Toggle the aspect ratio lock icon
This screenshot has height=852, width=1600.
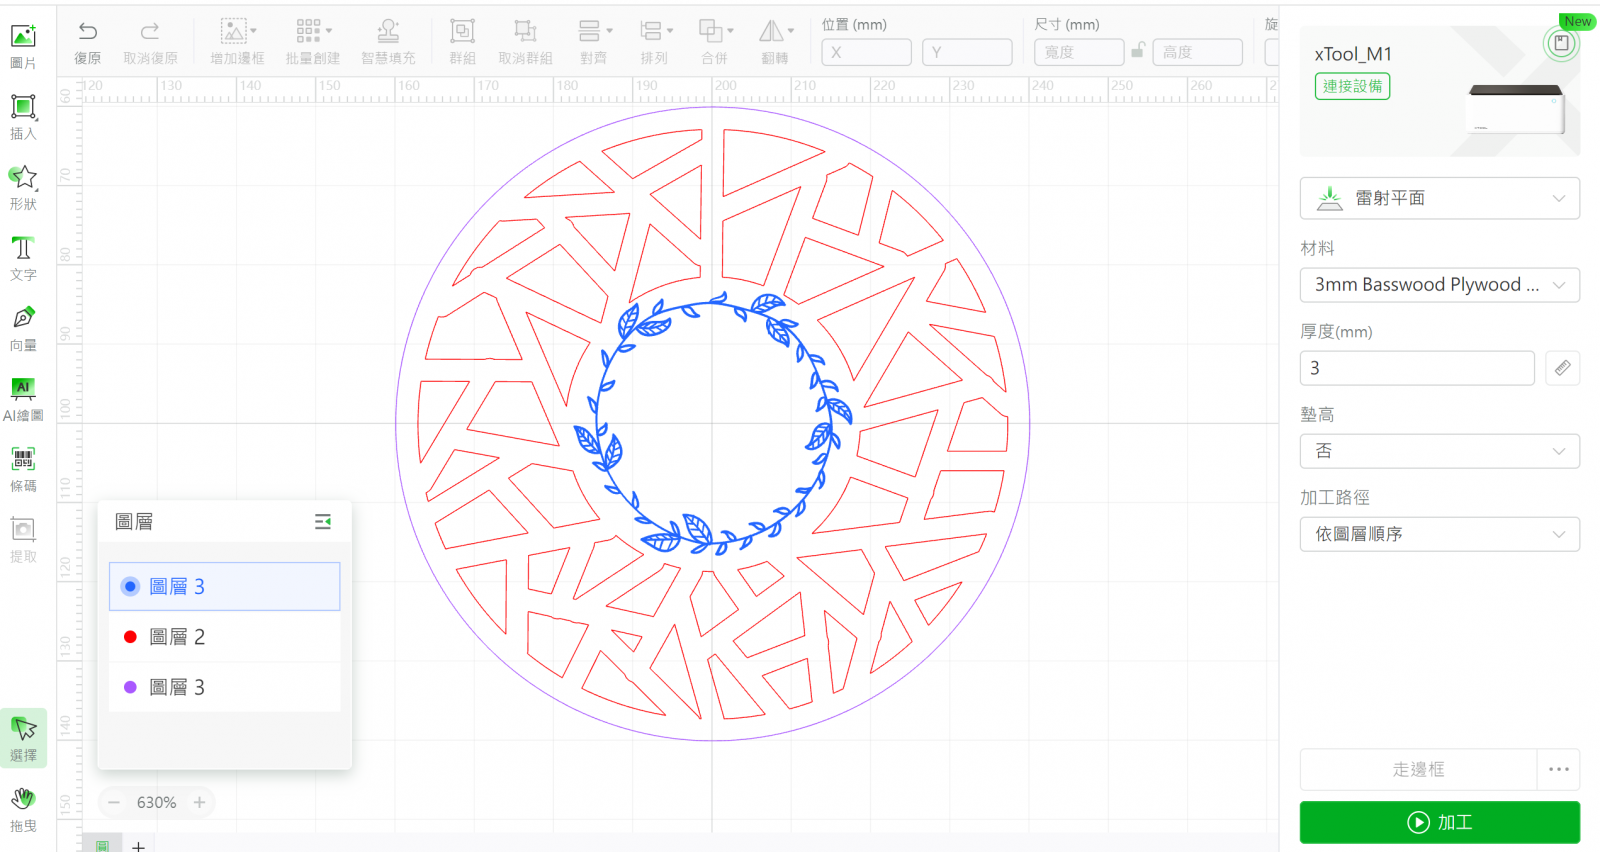[x=1138, y=51]
